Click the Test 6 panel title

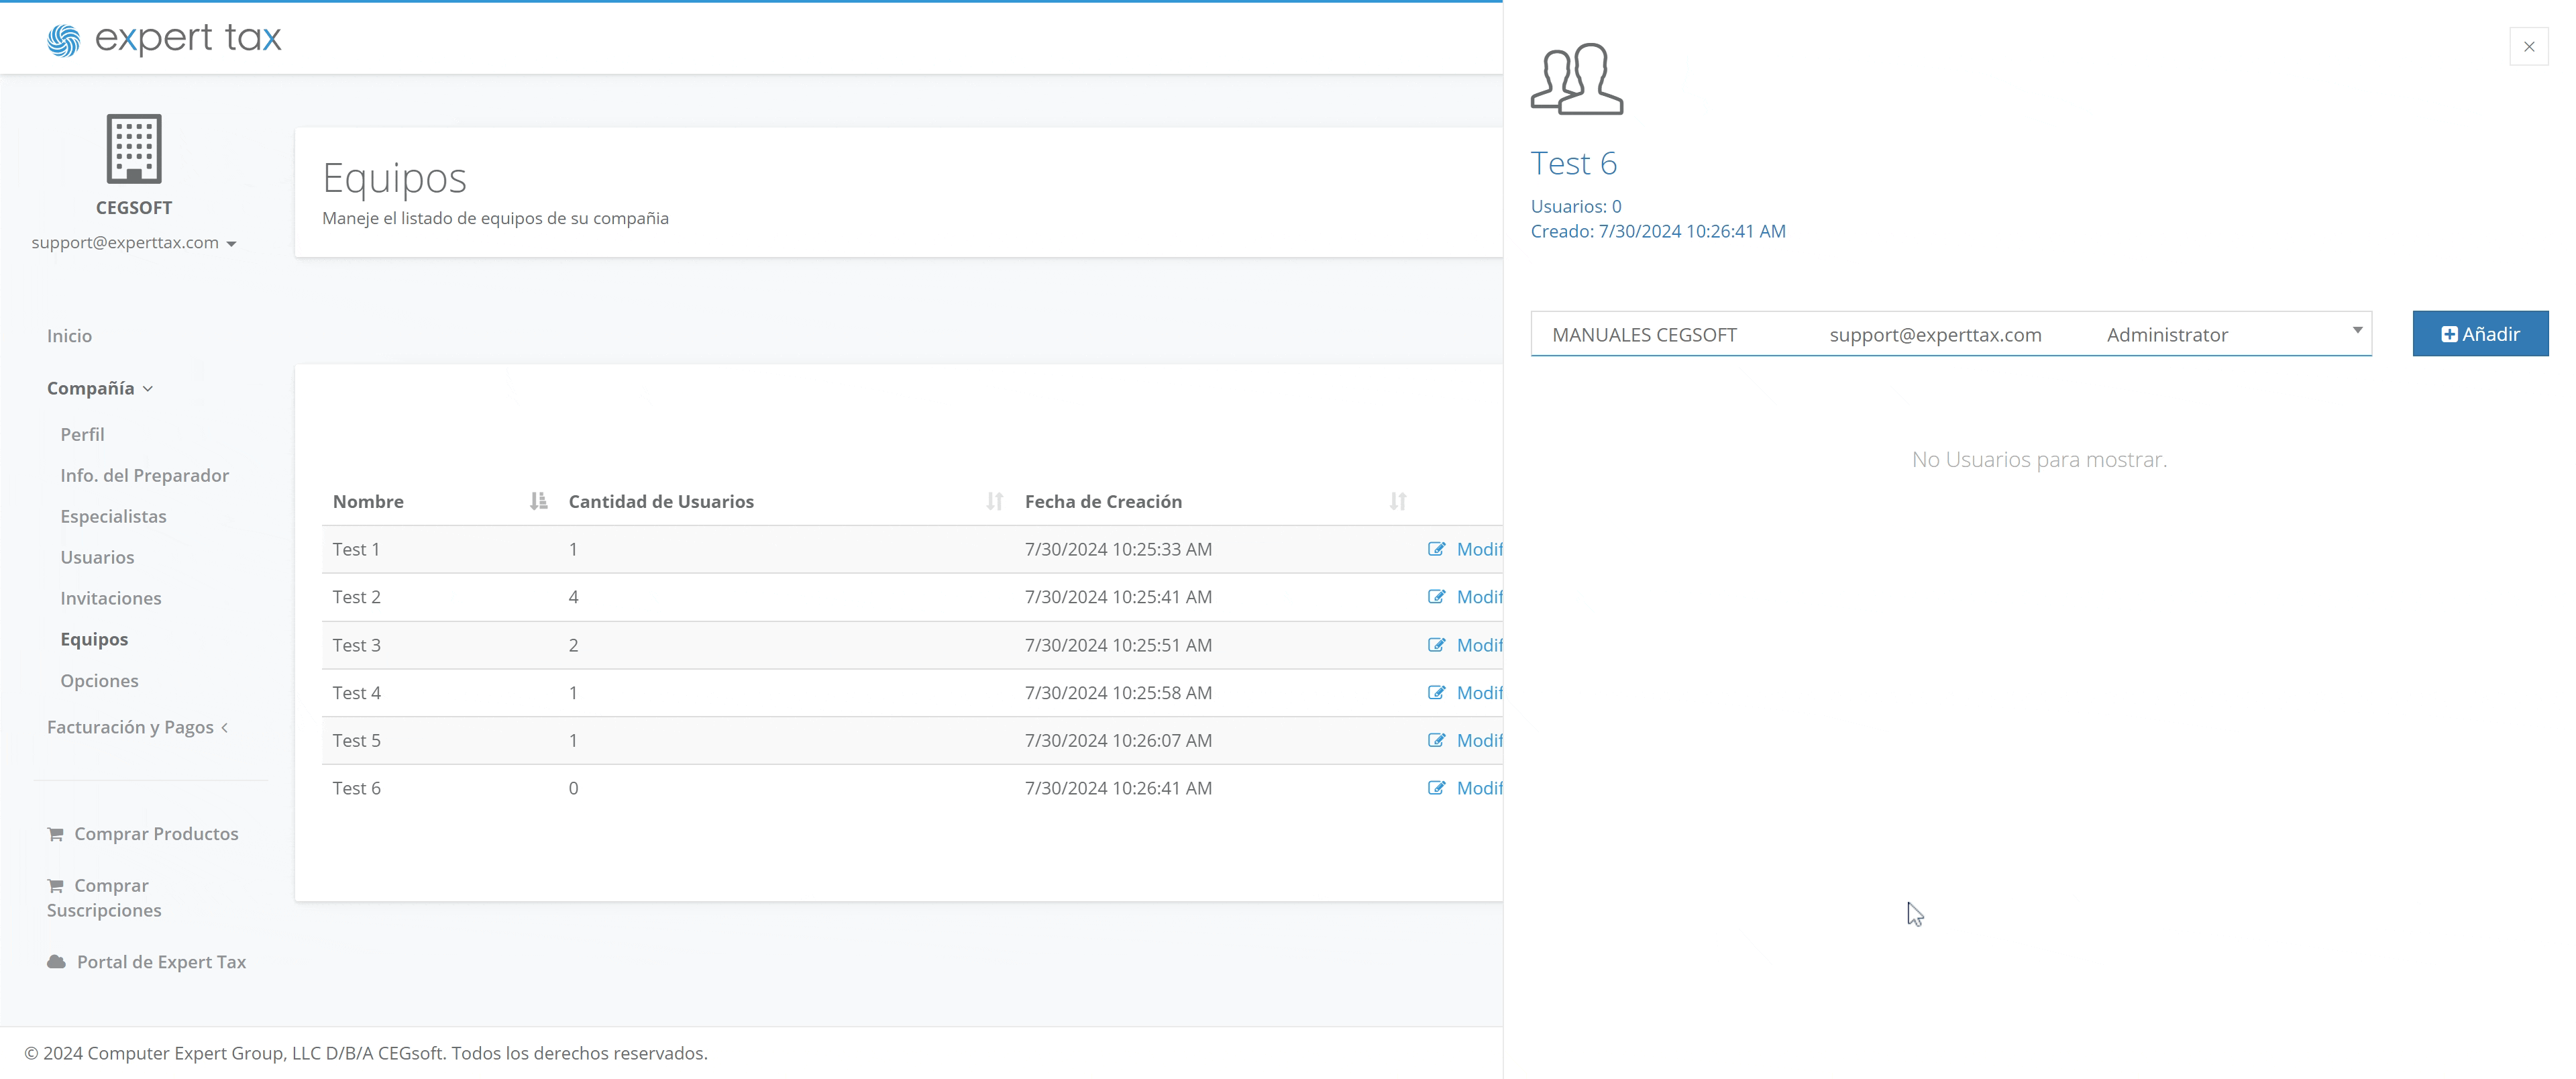point(1573,163)
